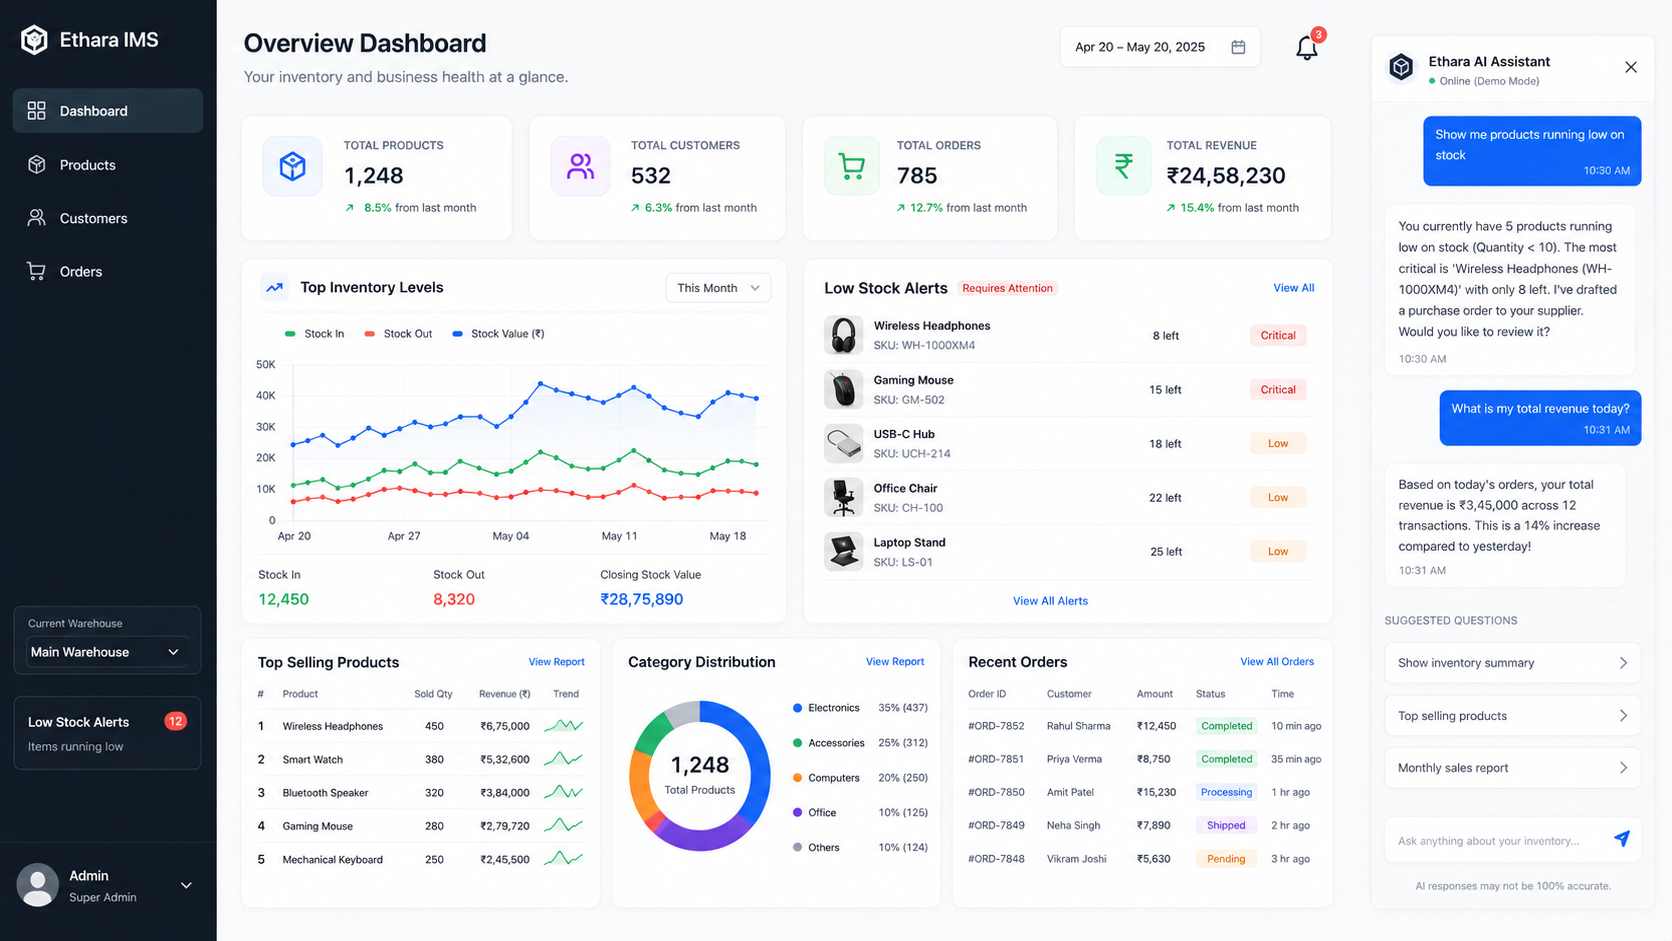This screenshot has width=1672, height=941.
Task: Go to Products in the sidebar
Action: pyautogui.click(x=108, y=165)
